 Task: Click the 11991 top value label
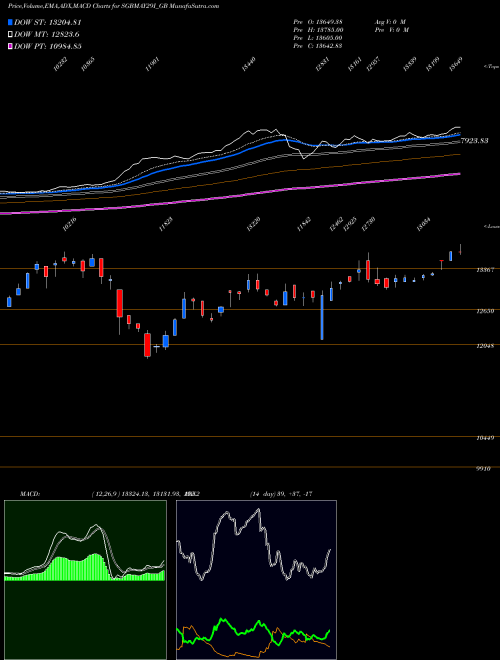click(153, 65)
